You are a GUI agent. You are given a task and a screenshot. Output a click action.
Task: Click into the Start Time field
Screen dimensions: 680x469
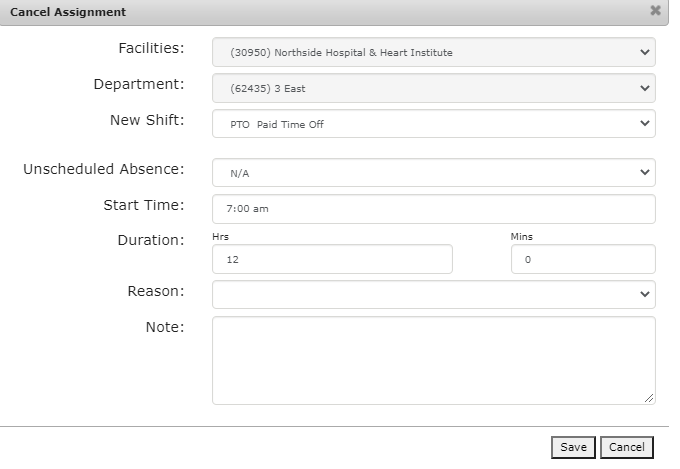(x=433, y=209)
